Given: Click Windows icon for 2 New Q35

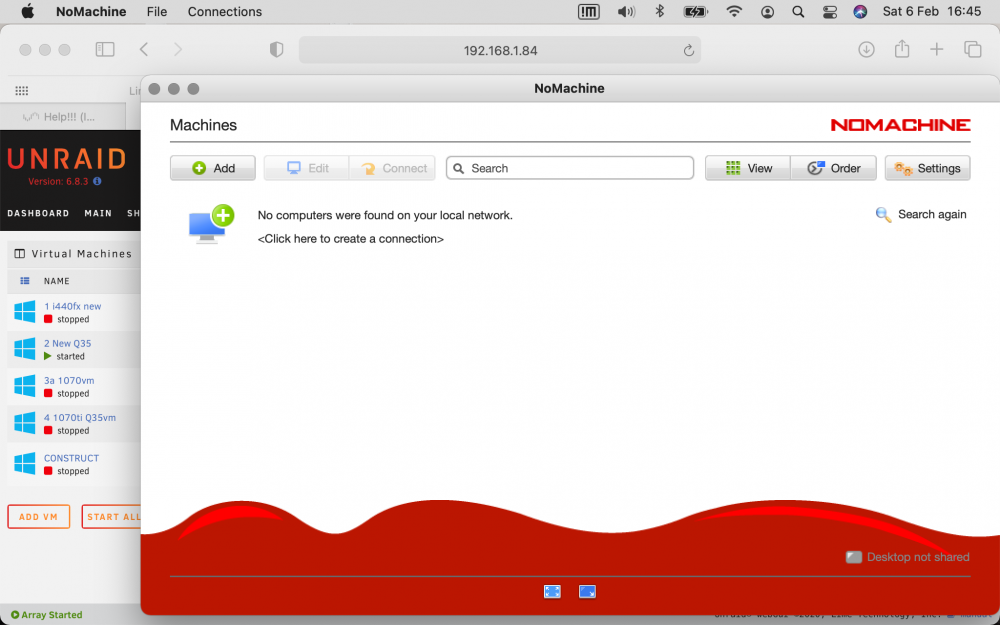Looking at the screenshot, I should pyautogui.click(x=25, y=349).
